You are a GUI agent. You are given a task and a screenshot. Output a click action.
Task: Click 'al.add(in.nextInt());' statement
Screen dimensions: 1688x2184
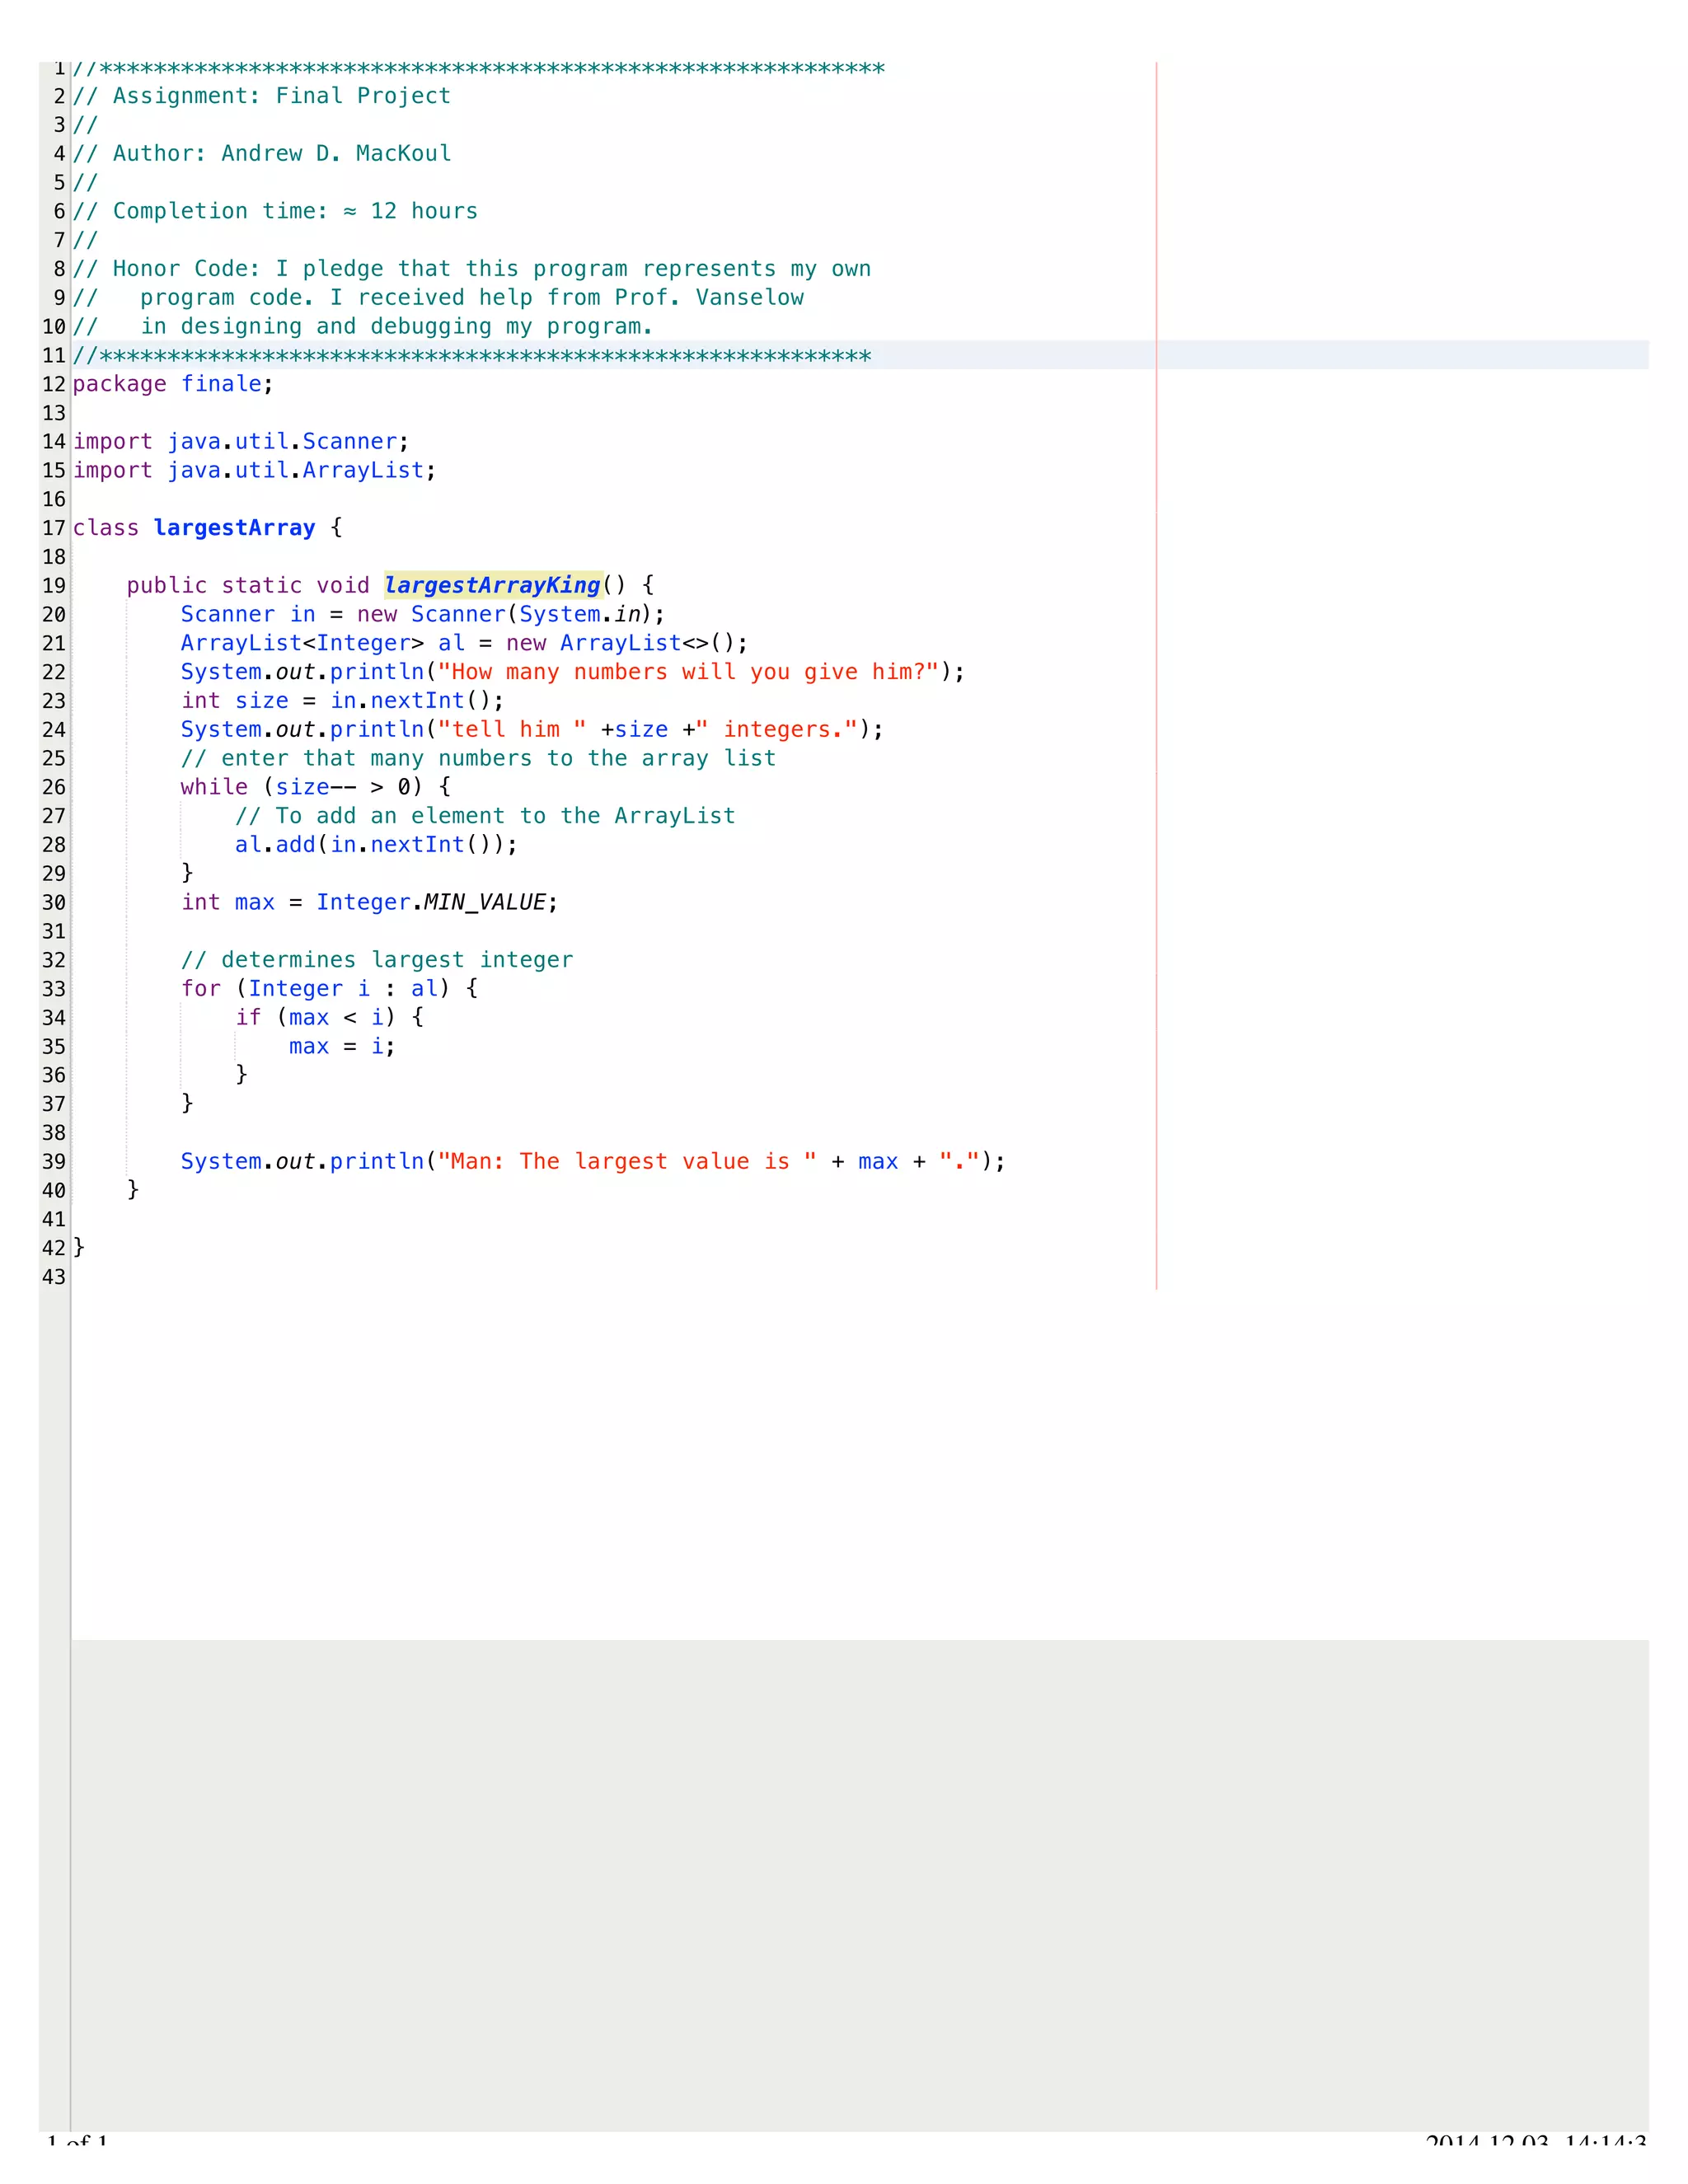376,845
